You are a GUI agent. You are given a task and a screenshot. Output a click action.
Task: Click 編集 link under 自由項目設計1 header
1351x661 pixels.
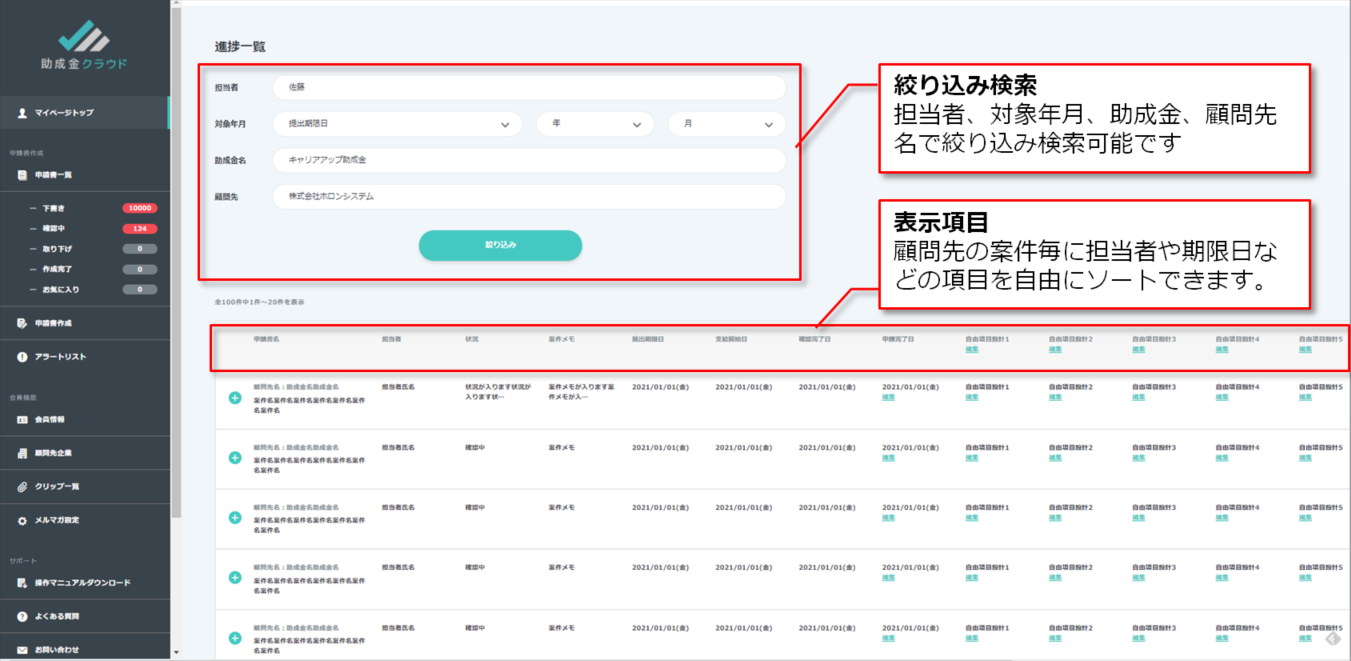click(971, 349)
